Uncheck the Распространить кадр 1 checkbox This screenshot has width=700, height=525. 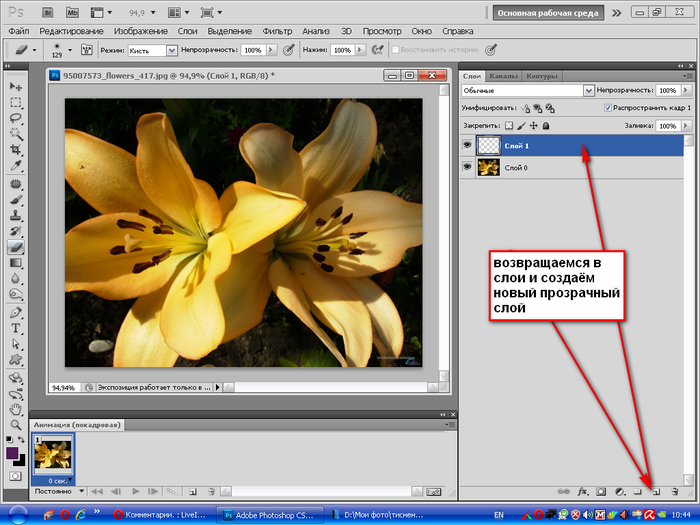[609, 108]
